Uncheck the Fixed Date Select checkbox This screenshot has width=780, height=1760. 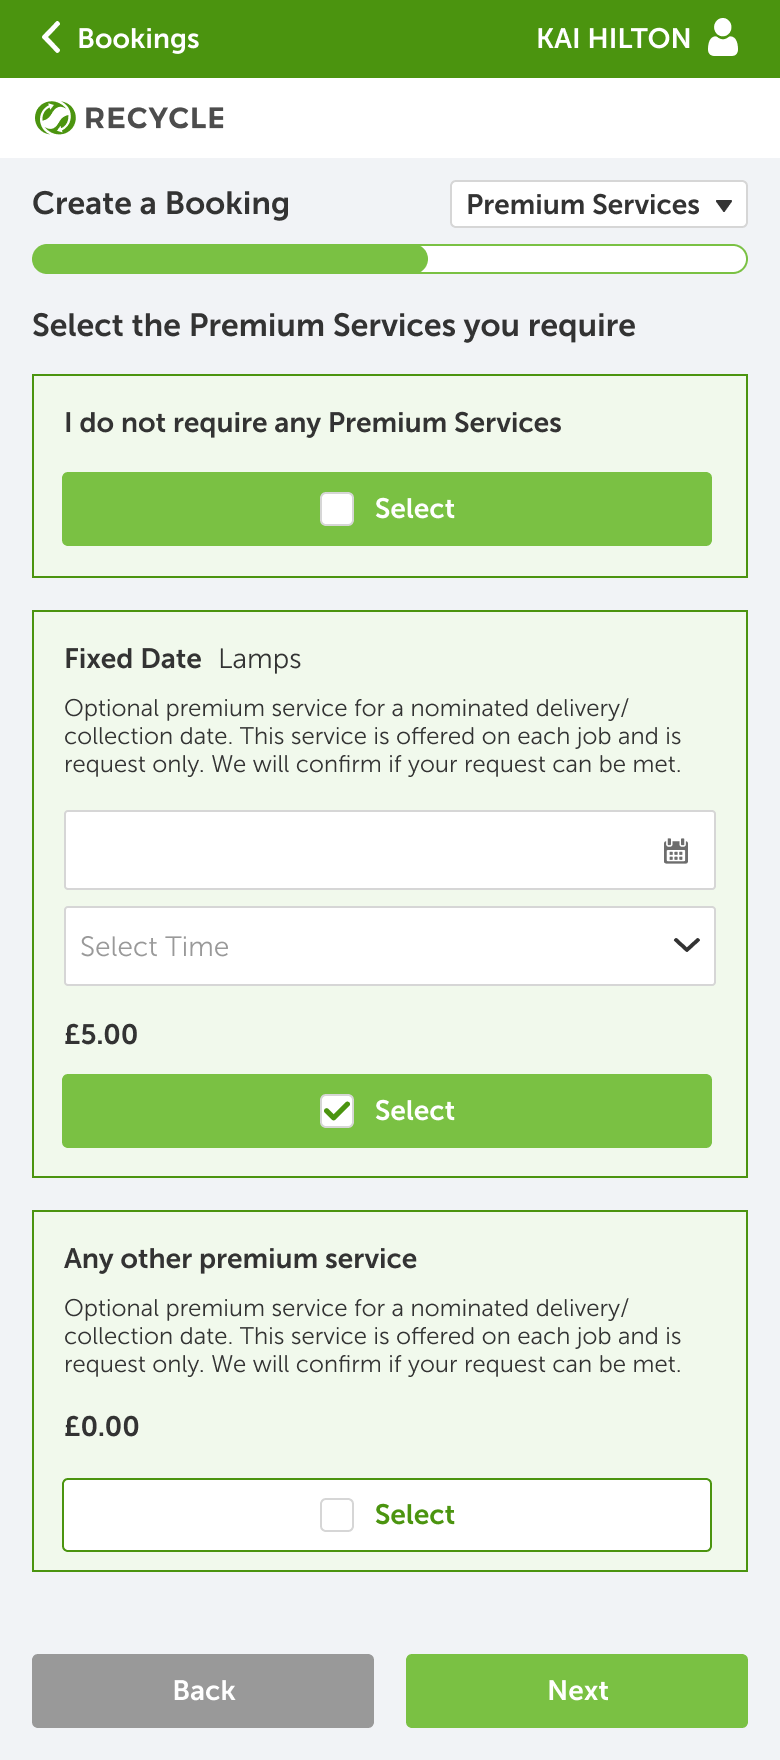[x=337, y=1111]
